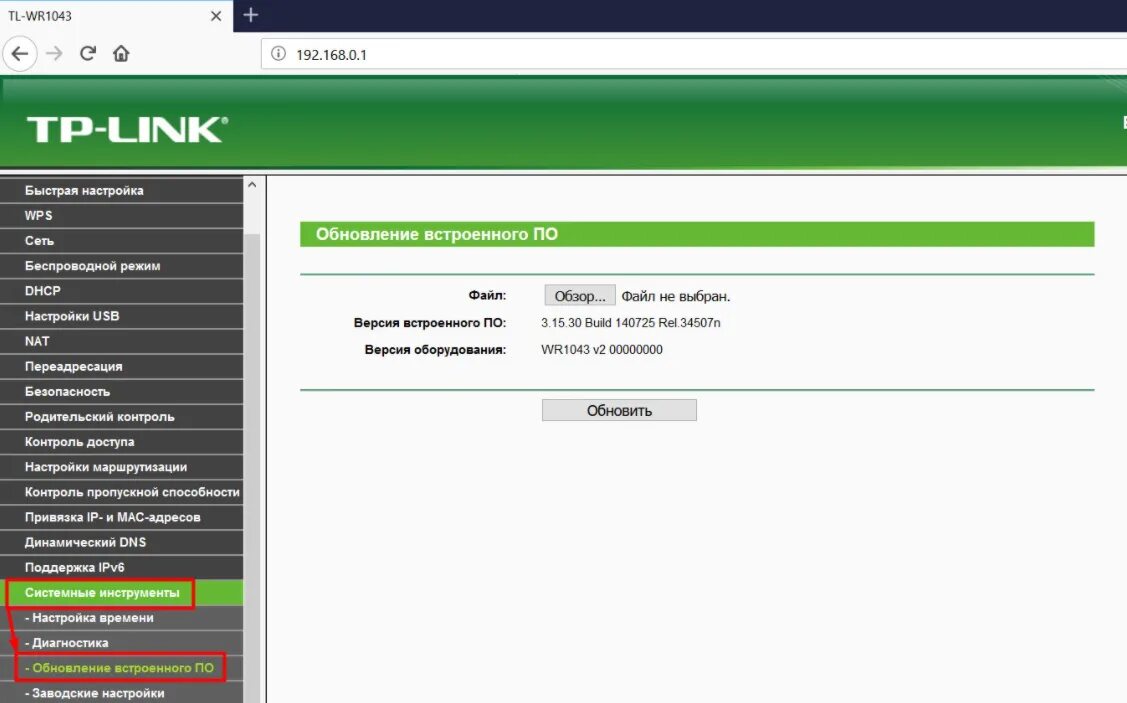Open the Сеть section
Viewport: 1127px width, 703px height.
[x=121, y=241]
